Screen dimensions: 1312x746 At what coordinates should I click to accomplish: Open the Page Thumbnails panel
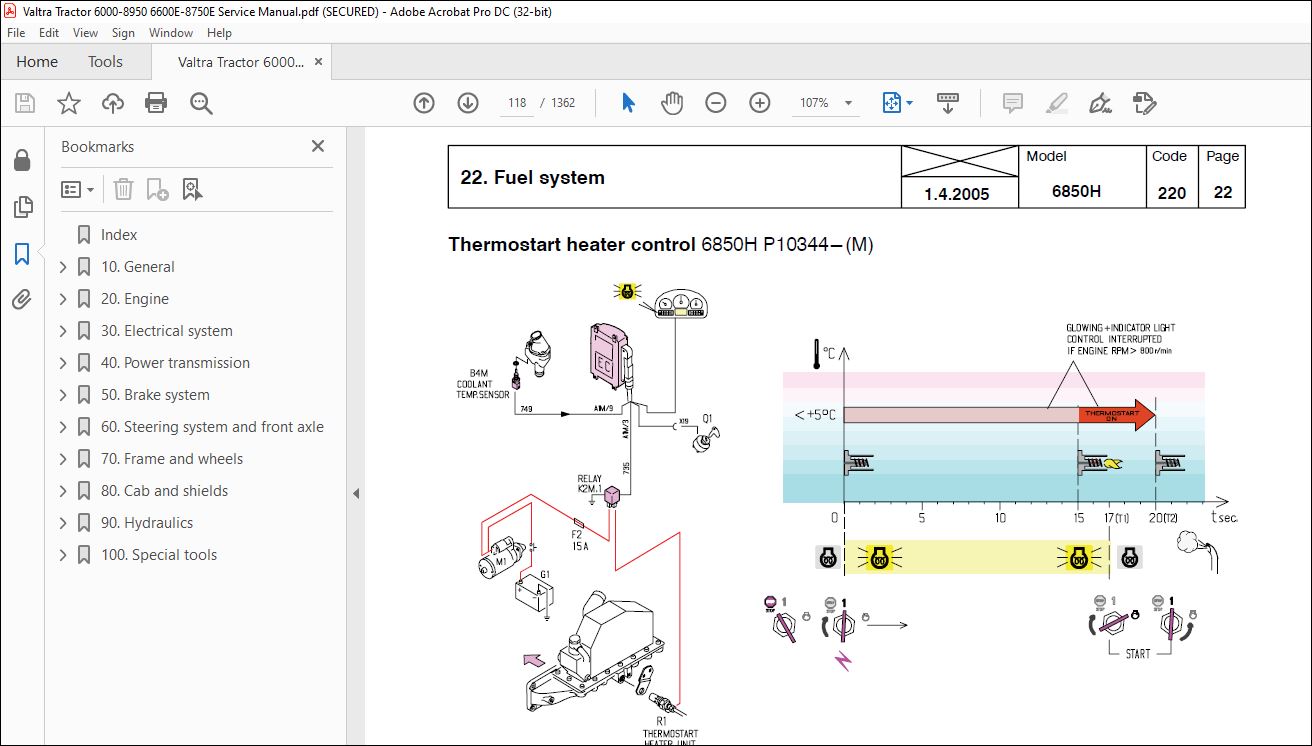click(x=22, y=207)
